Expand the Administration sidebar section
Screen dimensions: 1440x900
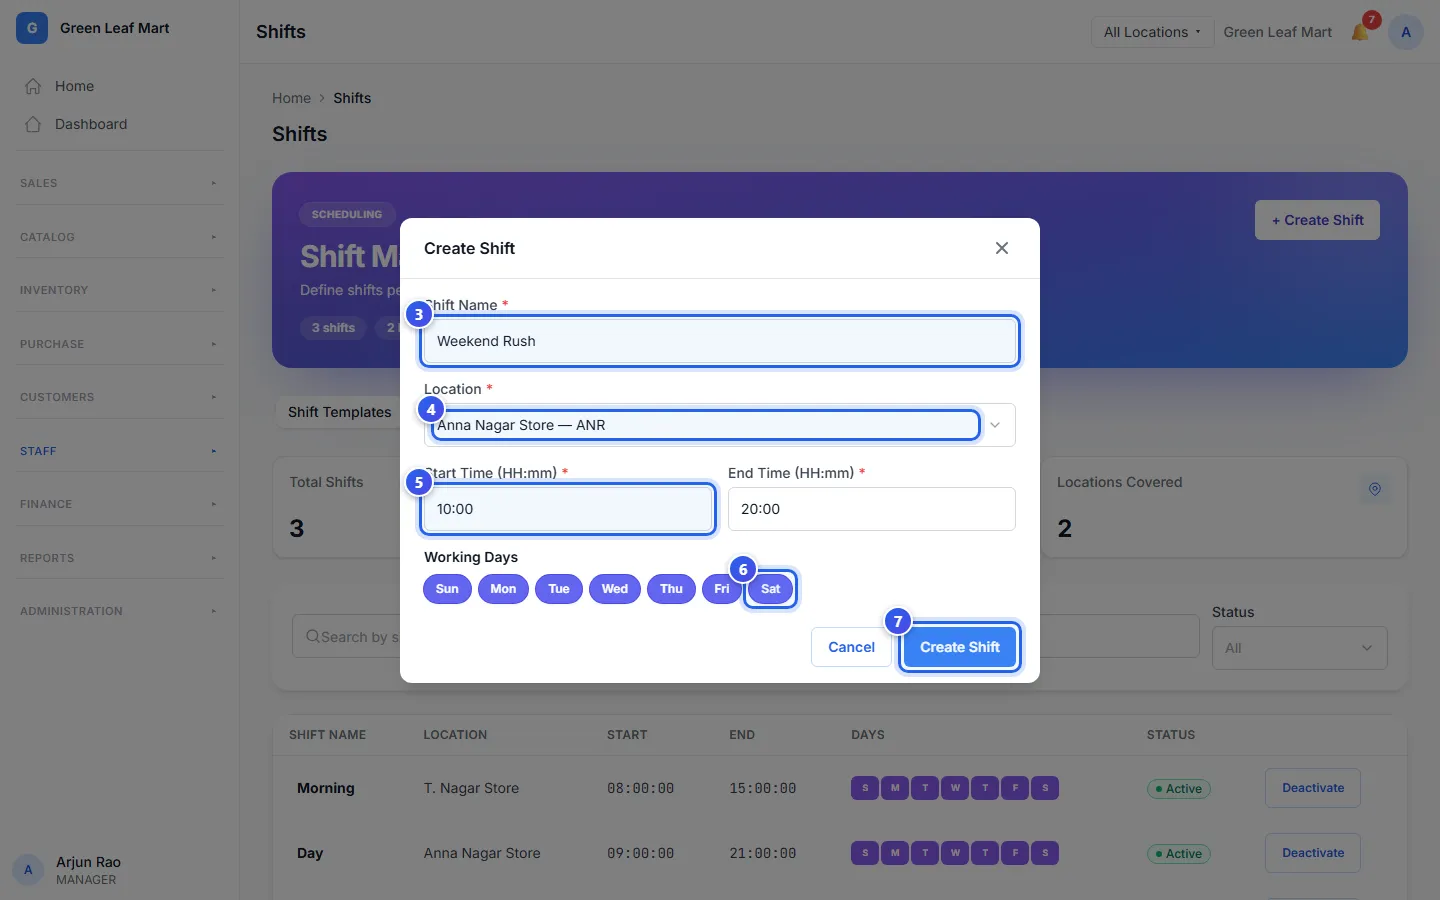pyautogui.click(x=120, y=611)
